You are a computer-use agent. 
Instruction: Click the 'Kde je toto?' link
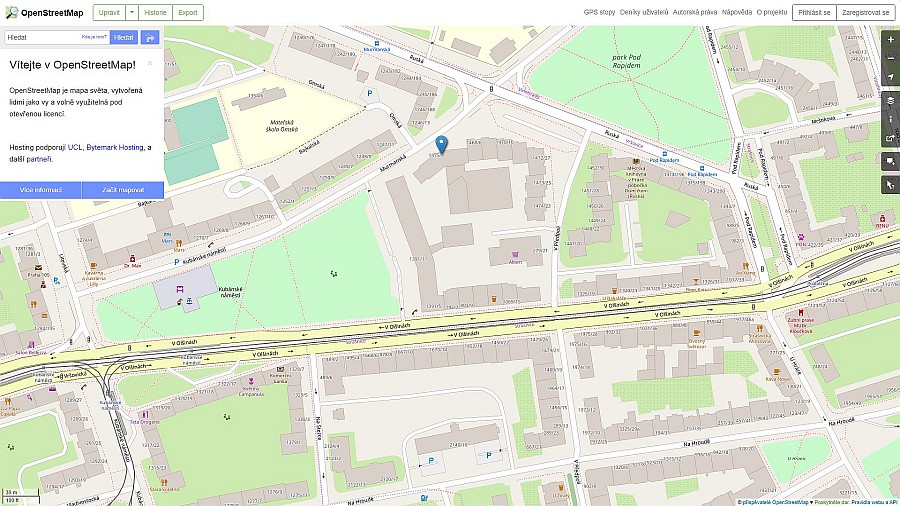tap(94, 37)
